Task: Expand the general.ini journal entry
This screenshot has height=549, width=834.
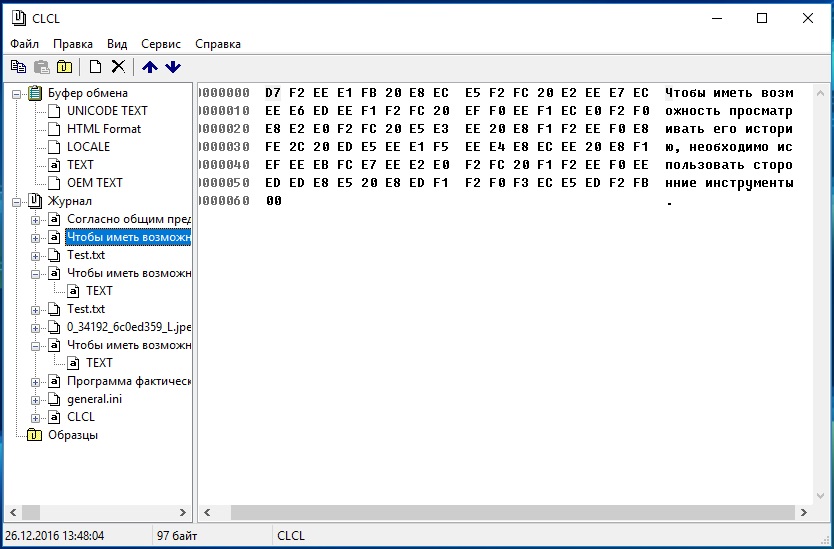Action: pos(36,399)
